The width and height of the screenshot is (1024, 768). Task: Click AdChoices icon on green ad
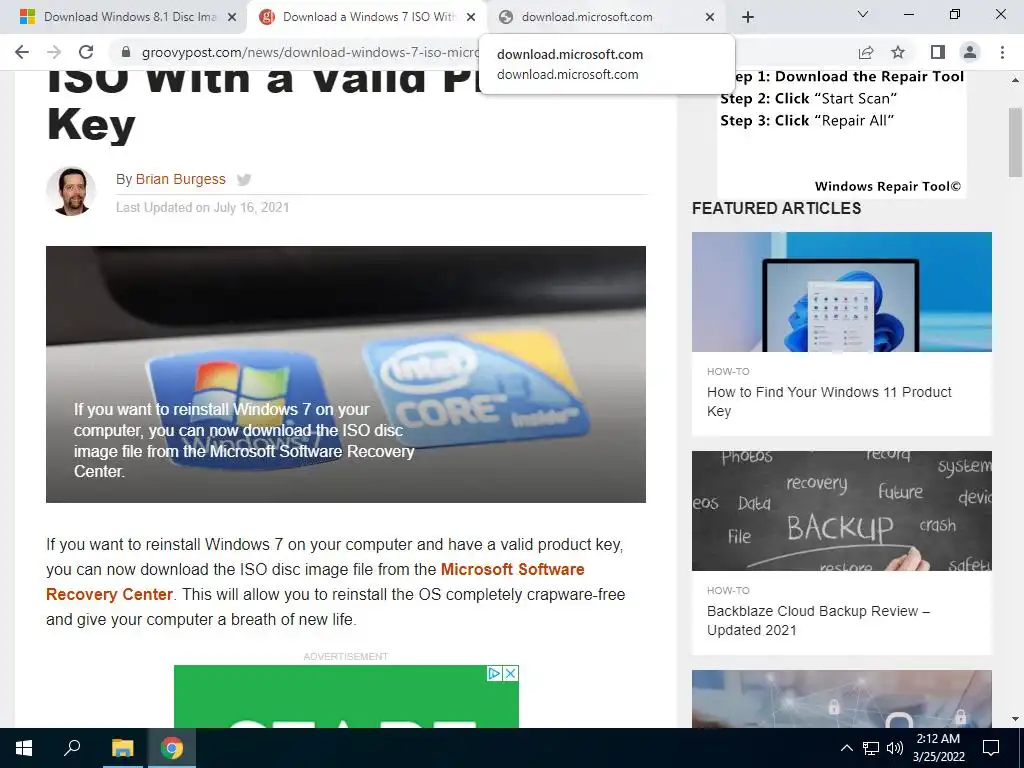[494, 673]
